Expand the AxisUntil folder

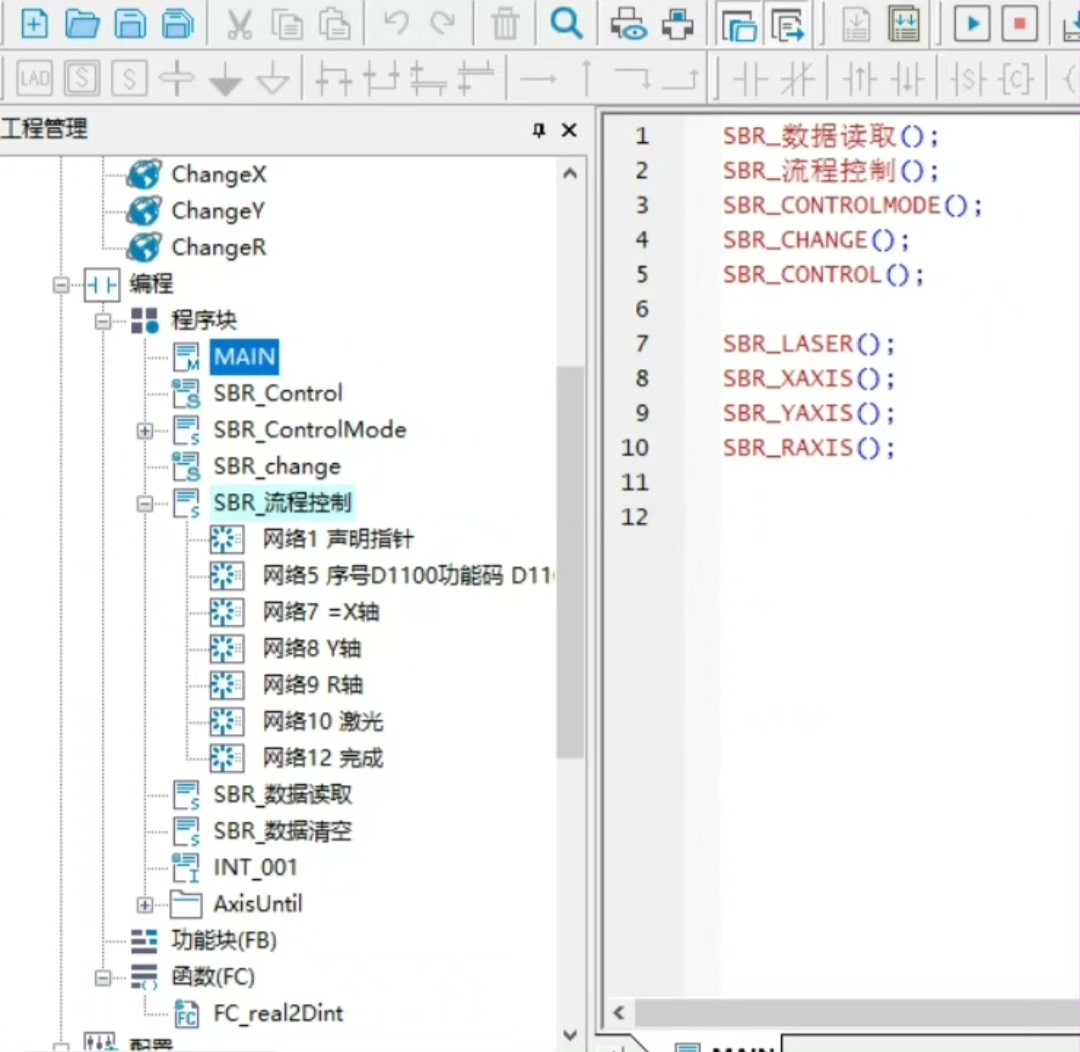point(145,905)
